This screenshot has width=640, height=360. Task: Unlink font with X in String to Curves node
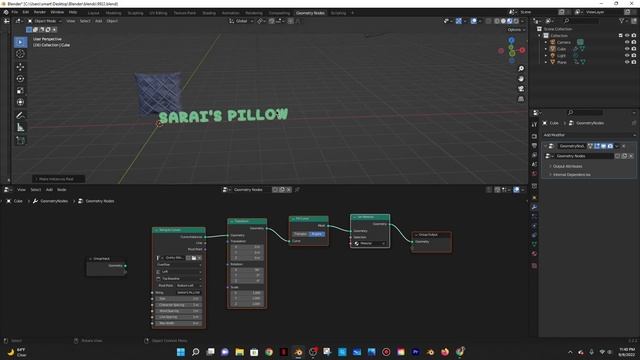point(199,258)
